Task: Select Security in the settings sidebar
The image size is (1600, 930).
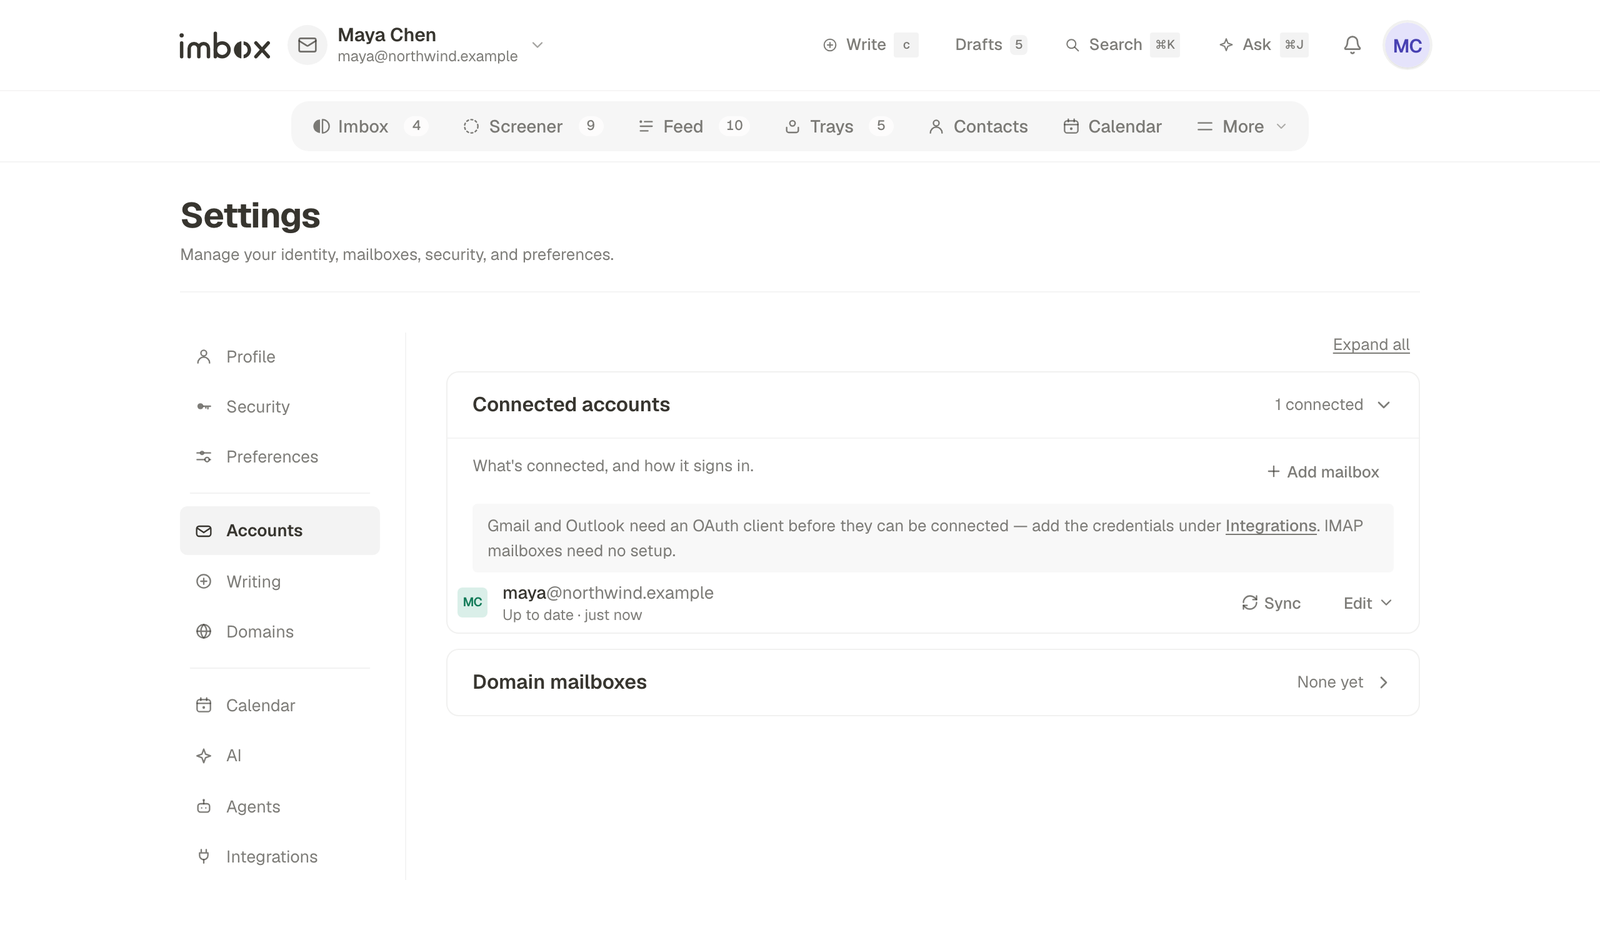Action: tap(280, 407)
